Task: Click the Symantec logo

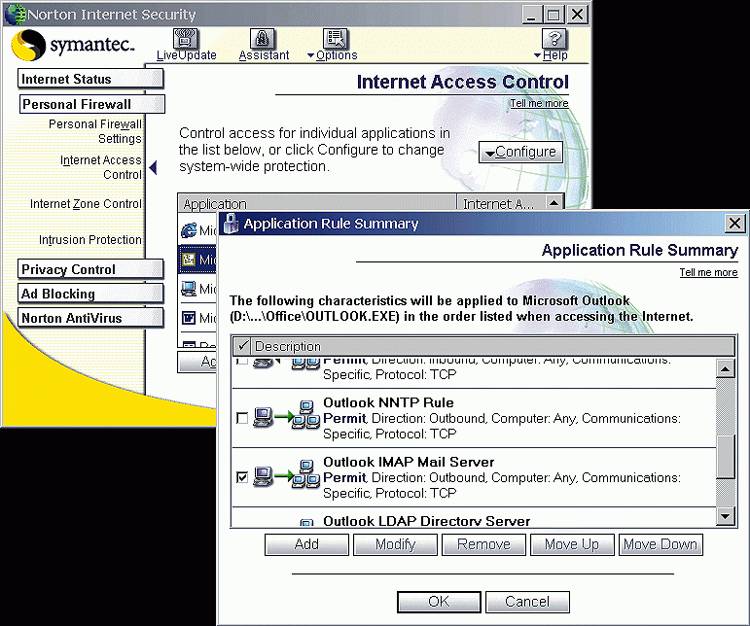Action: (72, 45)
